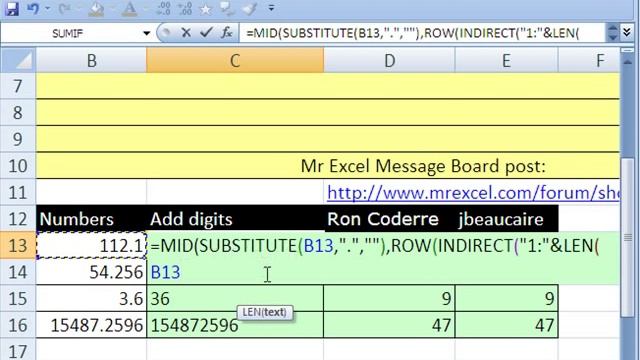Image resolution: width=640 pixels, height=360 pixels.
Task: Select row 10 header
Action: point(18,166)
